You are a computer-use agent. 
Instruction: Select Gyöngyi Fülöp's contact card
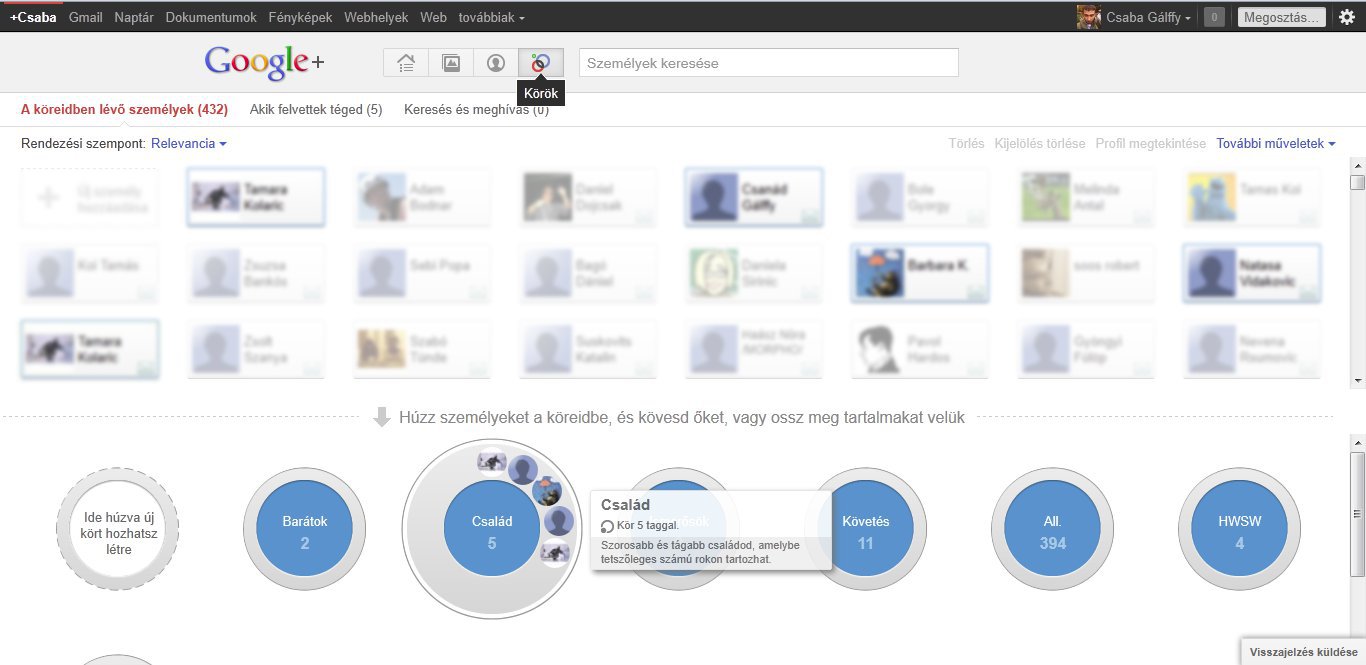1086,349
